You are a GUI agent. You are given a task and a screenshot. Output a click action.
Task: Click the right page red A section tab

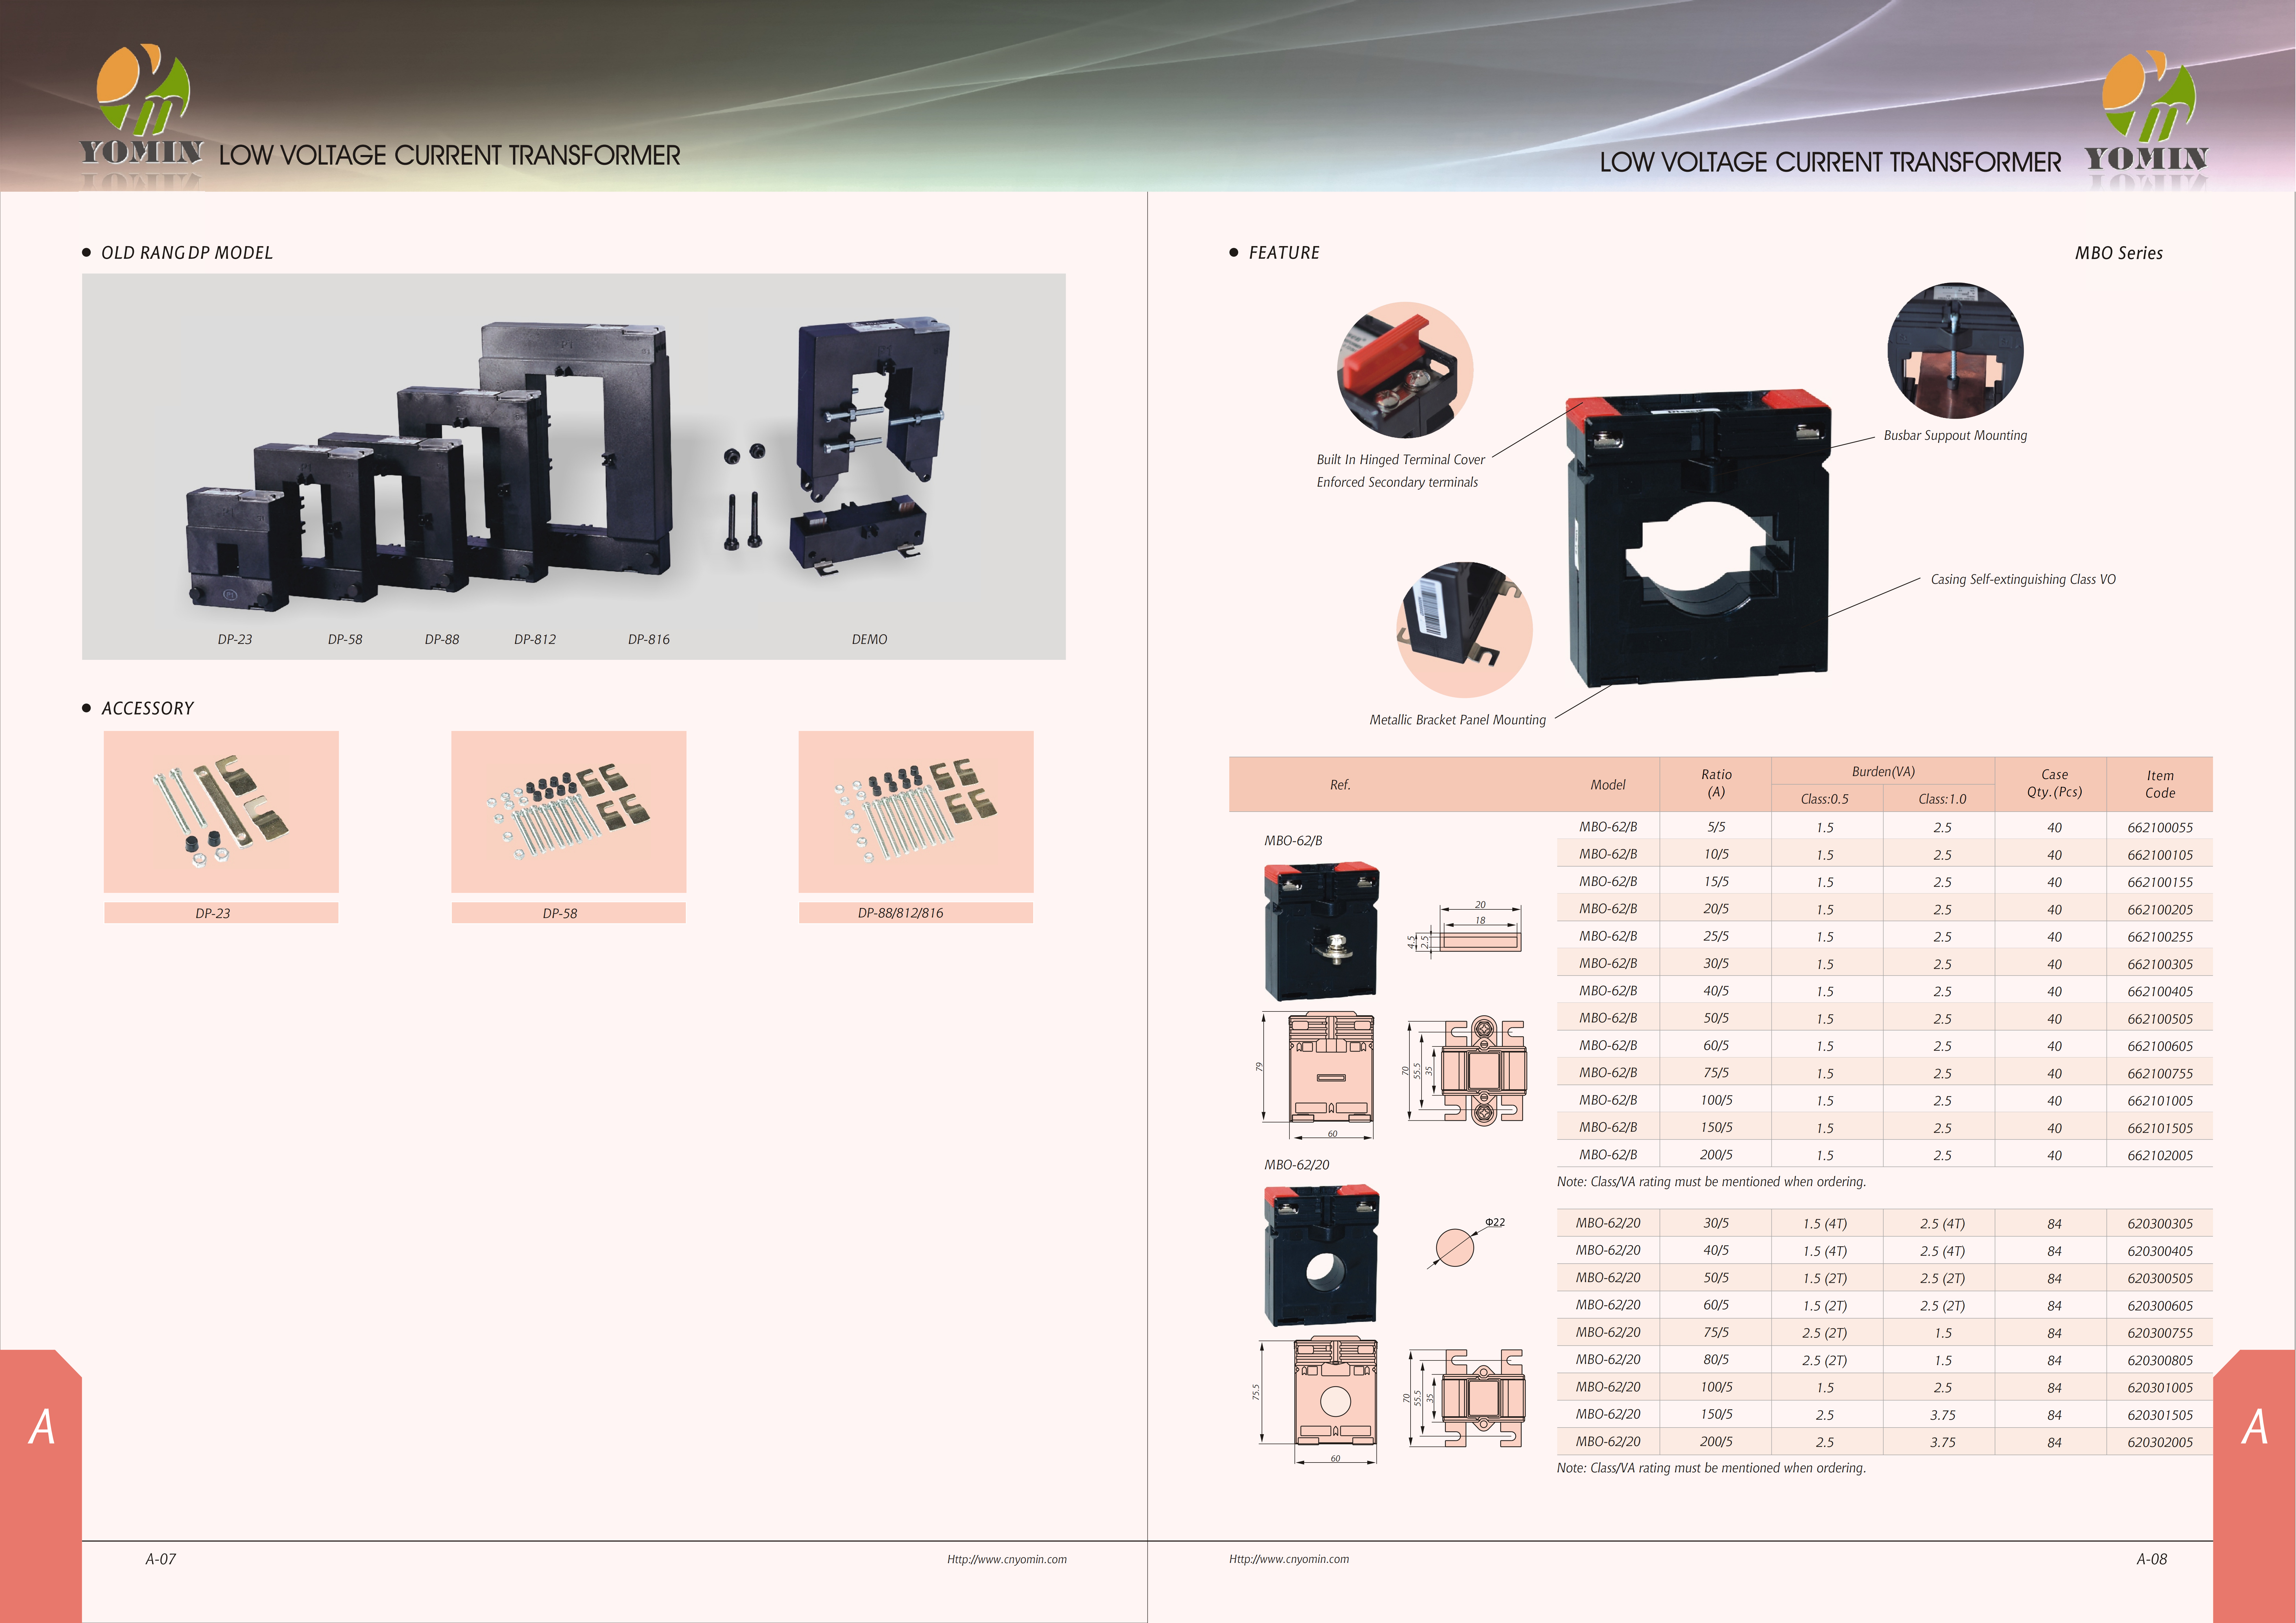pyautogui.click(x=2254, y=1486)
